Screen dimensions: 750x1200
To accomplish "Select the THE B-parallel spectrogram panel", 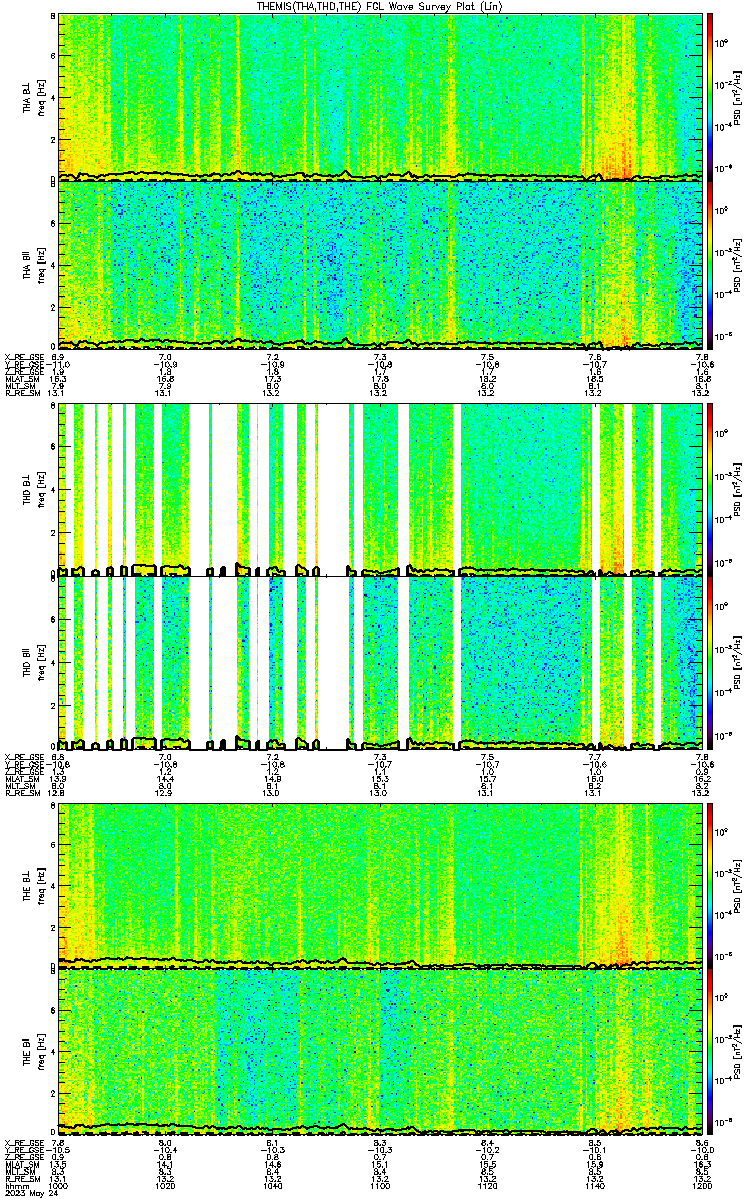I will [x=380, y=1052].
